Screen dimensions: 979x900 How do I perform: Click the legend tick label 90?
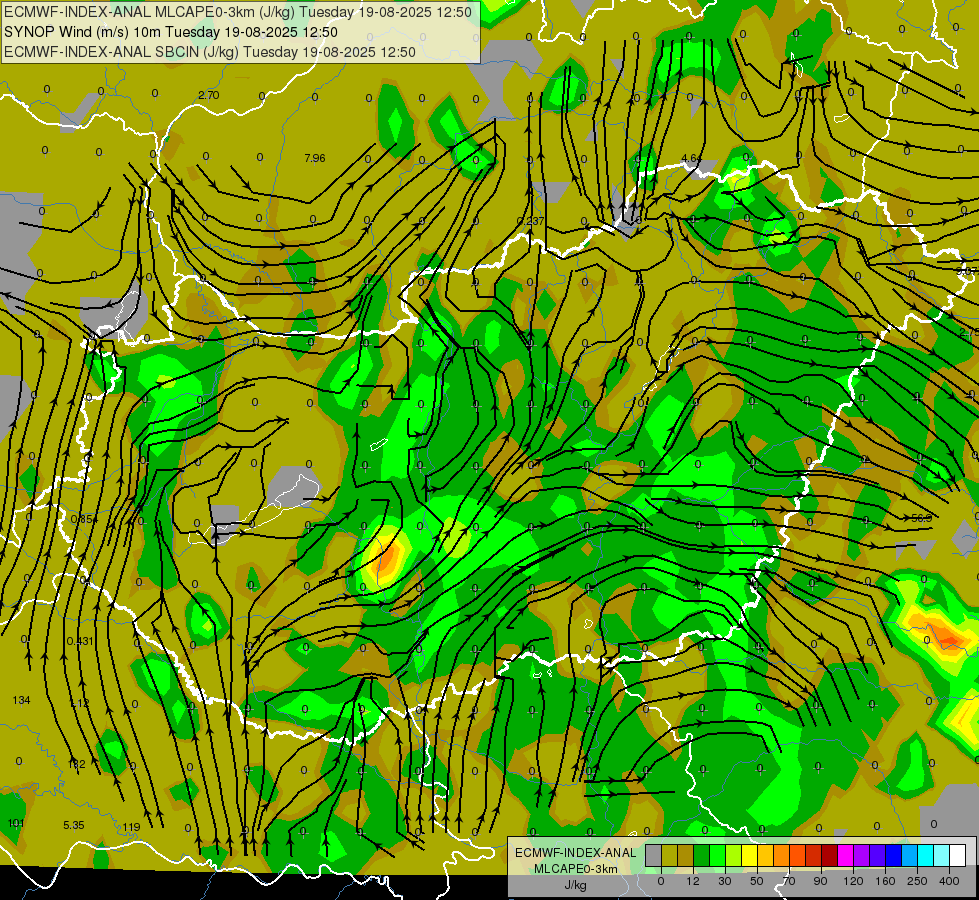(820, 881)
